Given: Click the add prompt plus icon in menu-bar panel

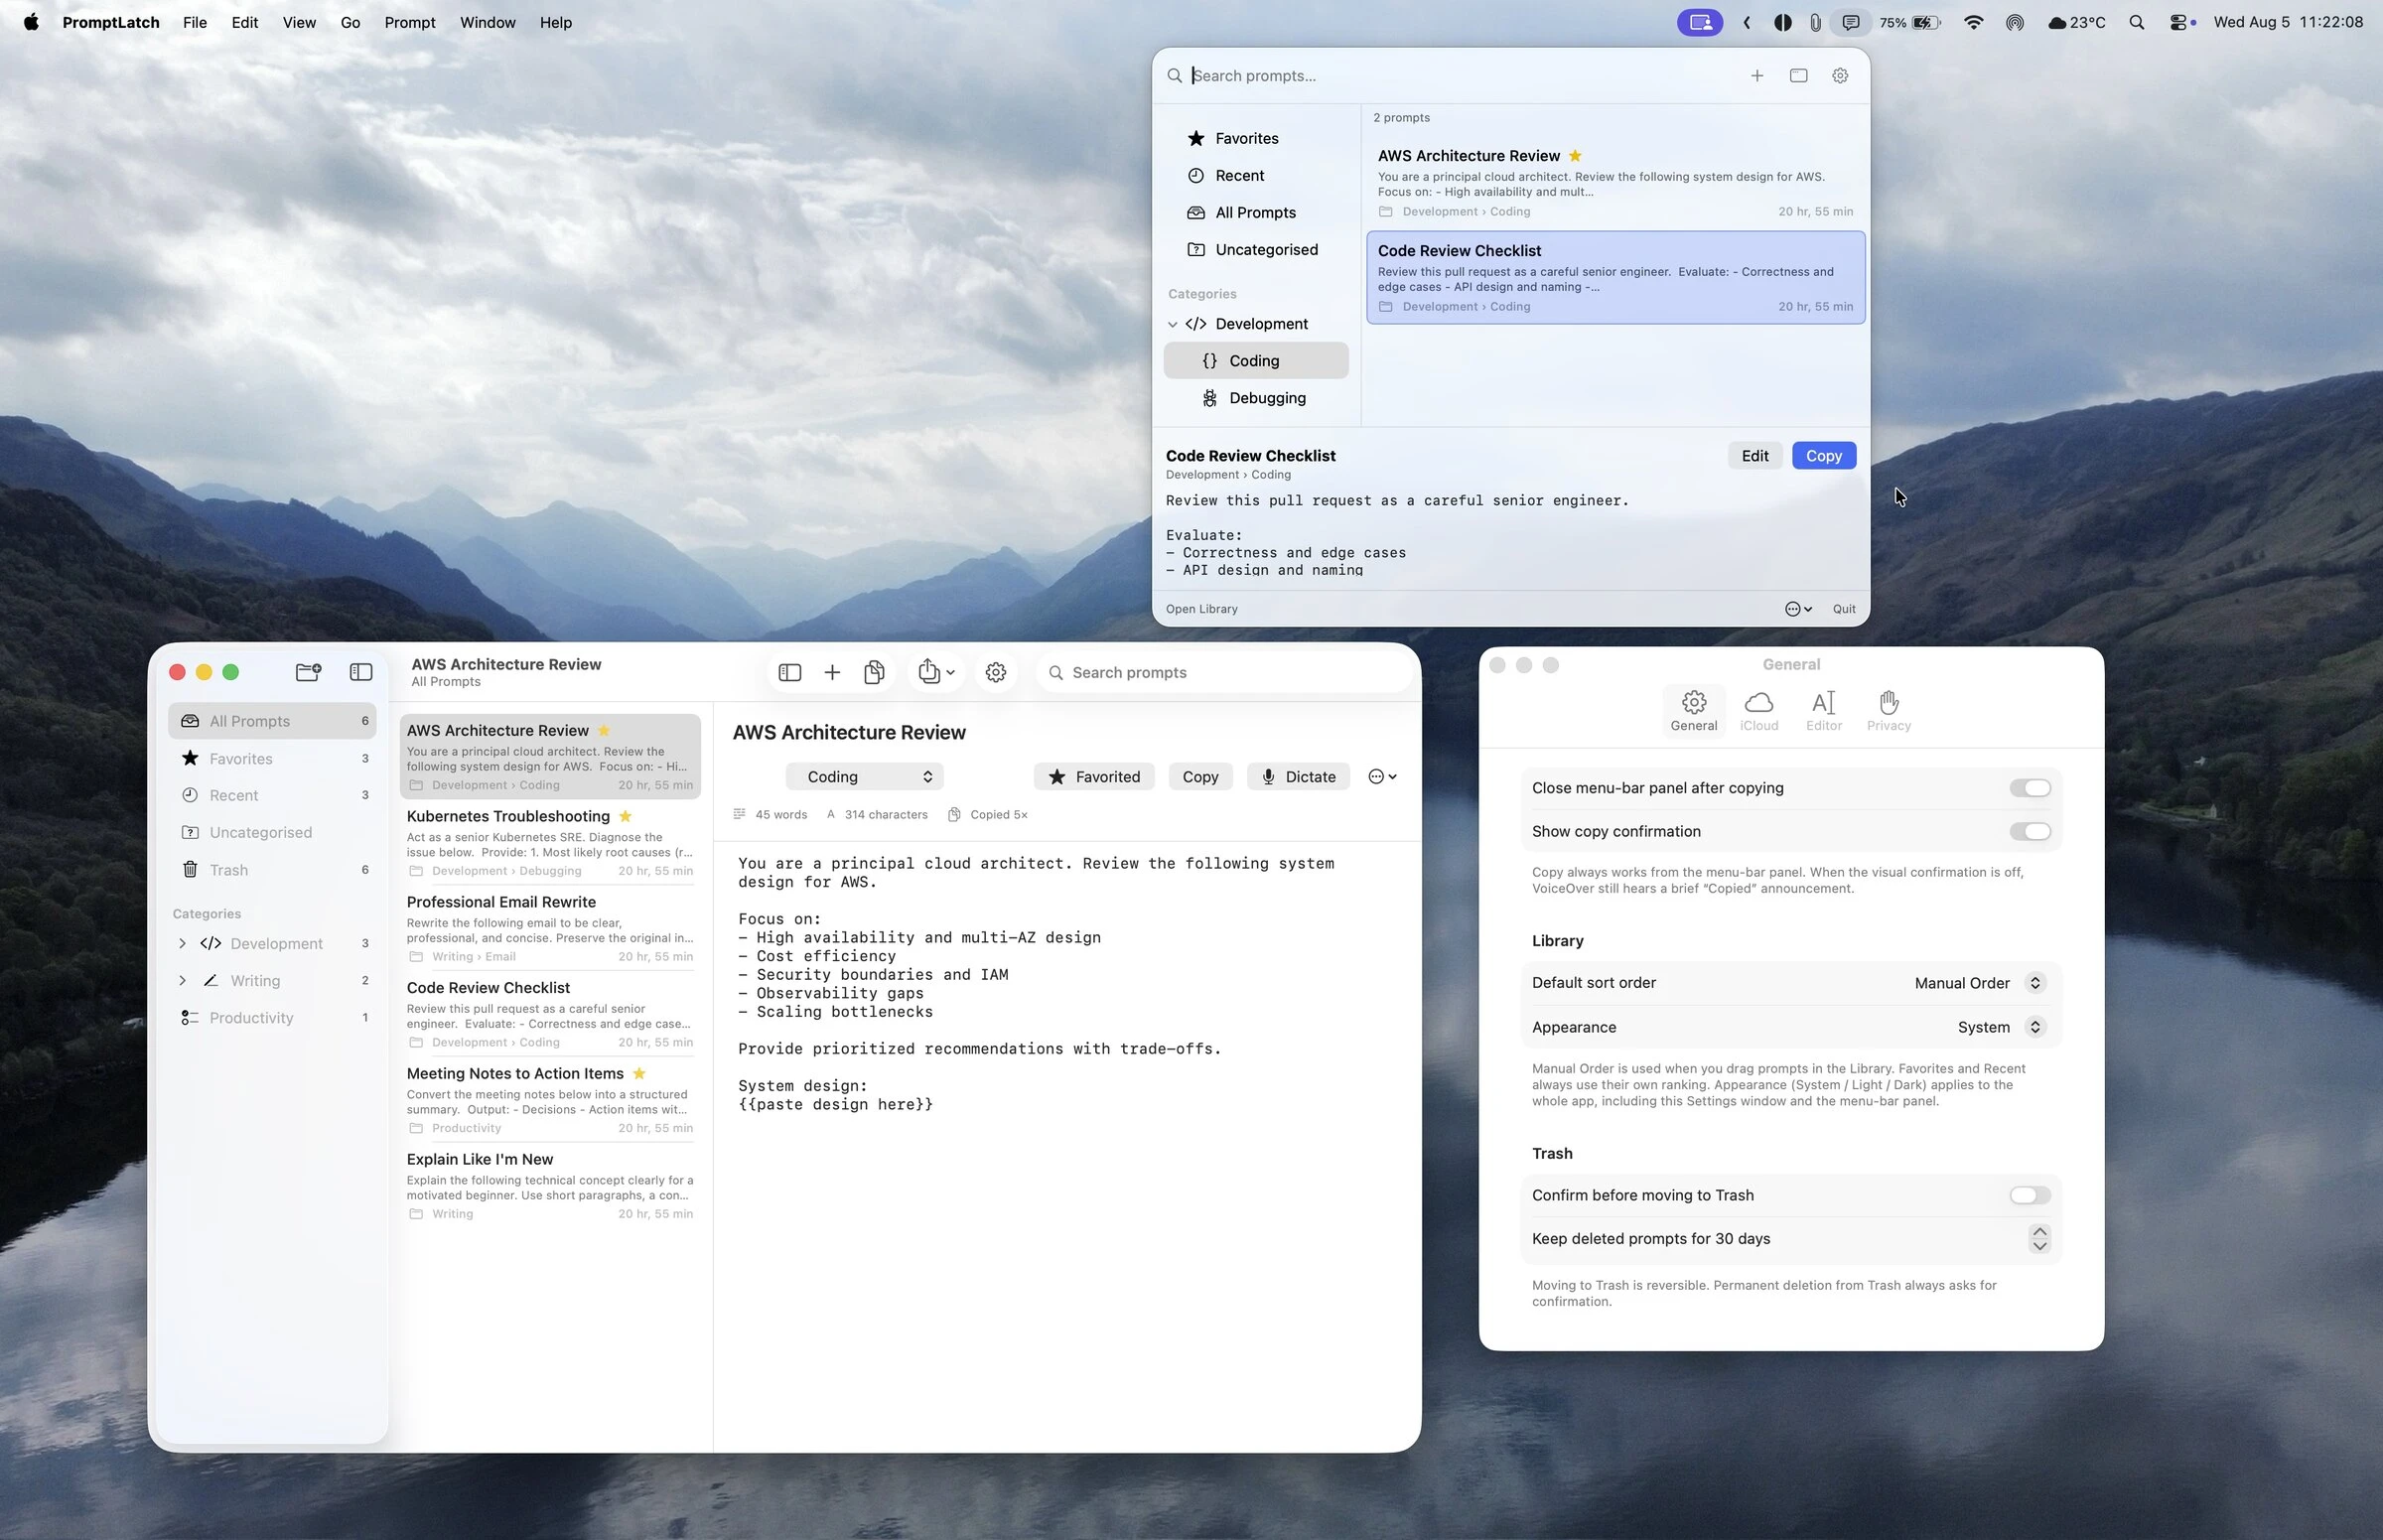Looking at the screenshot, I should [1757, 76].
